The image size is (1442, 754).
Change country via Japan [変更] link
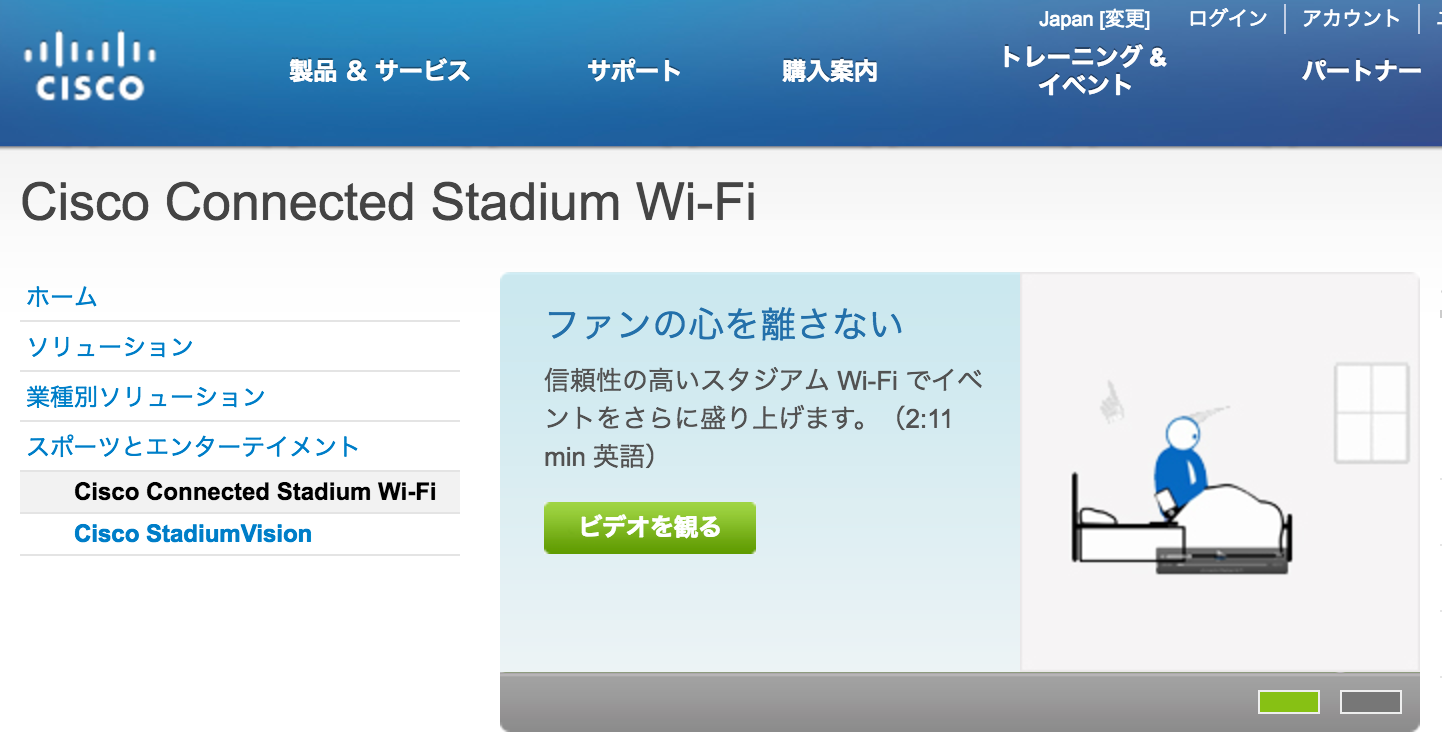click(x=1096, y=18)
